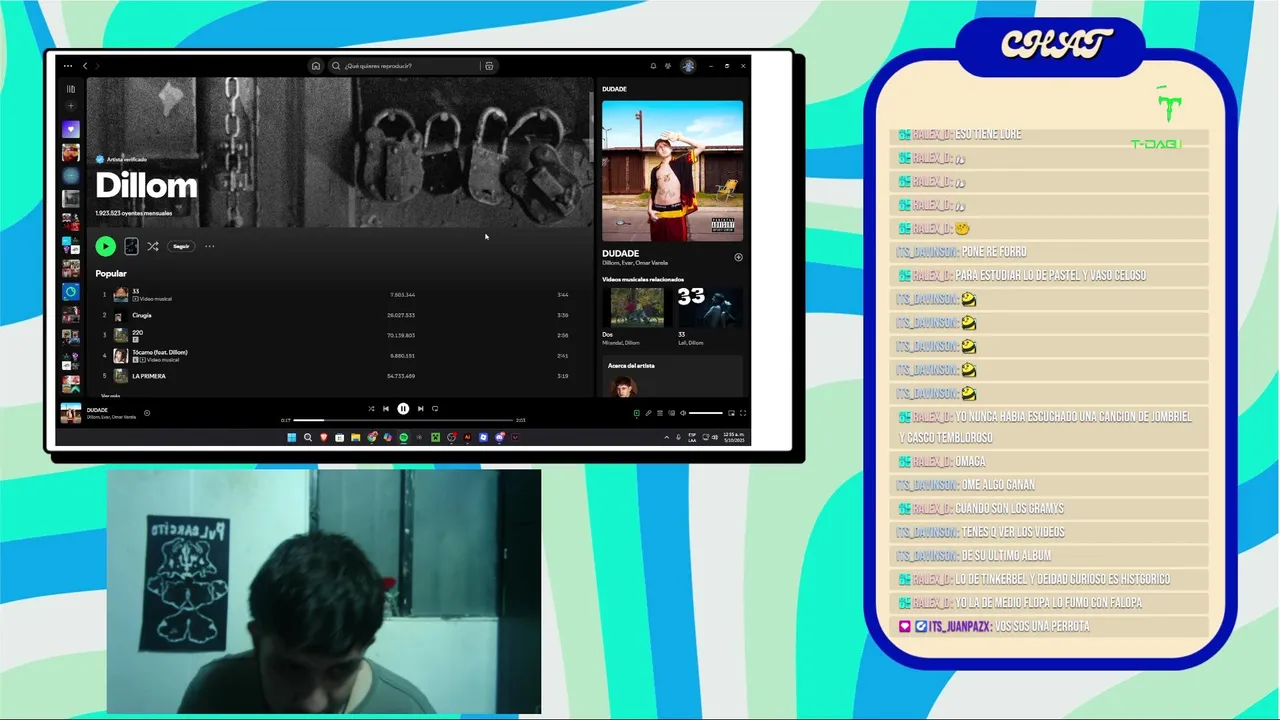Skip to the previous track
Viewport: 1280px width, 720px height.
click(x=386, y=408)
